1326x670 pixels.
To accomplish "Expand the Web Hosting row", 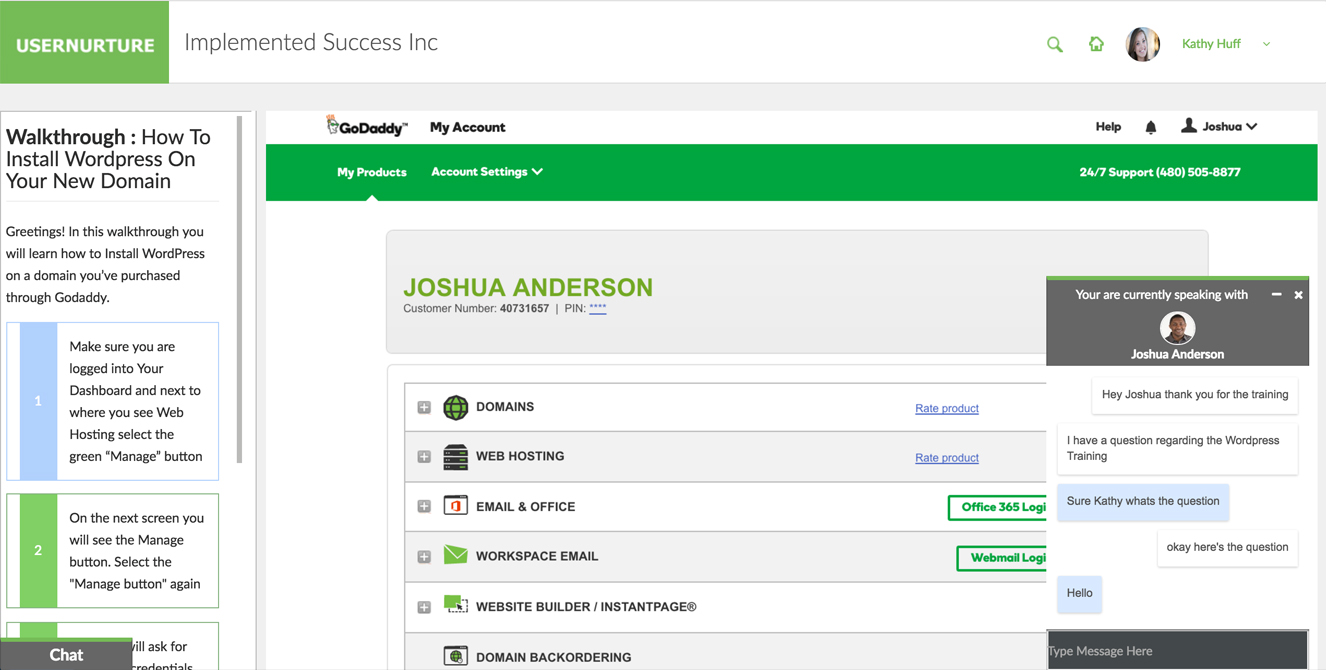I will [424, 457].
